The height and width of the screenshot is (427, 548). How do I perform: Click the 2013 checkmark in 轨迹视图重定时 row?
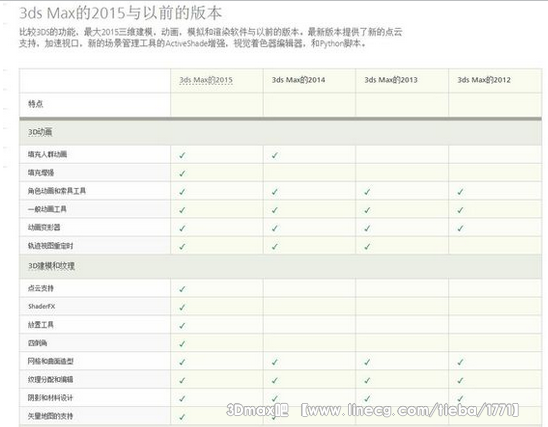[367, 246]
